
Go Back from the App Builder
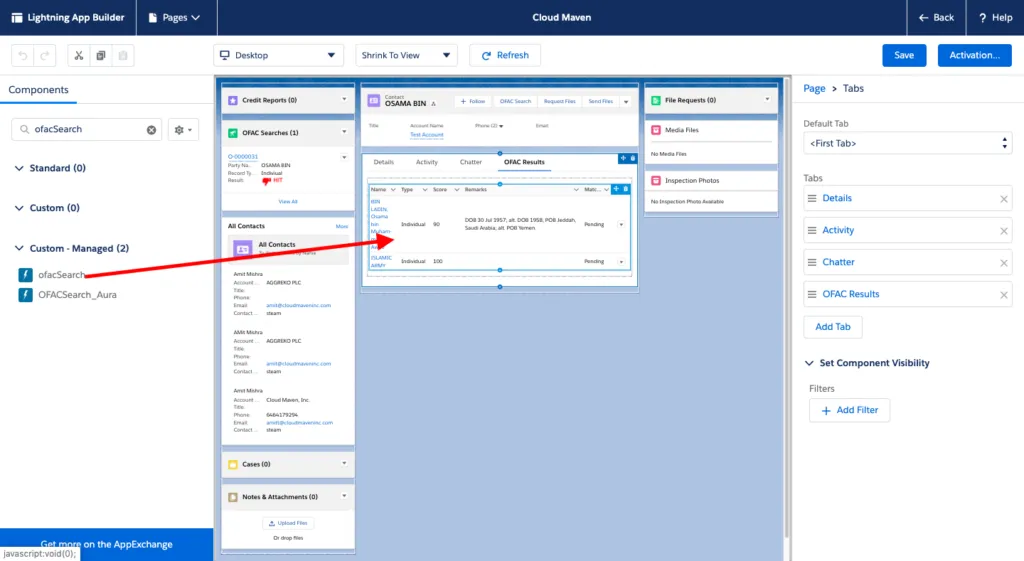point(936,18)
